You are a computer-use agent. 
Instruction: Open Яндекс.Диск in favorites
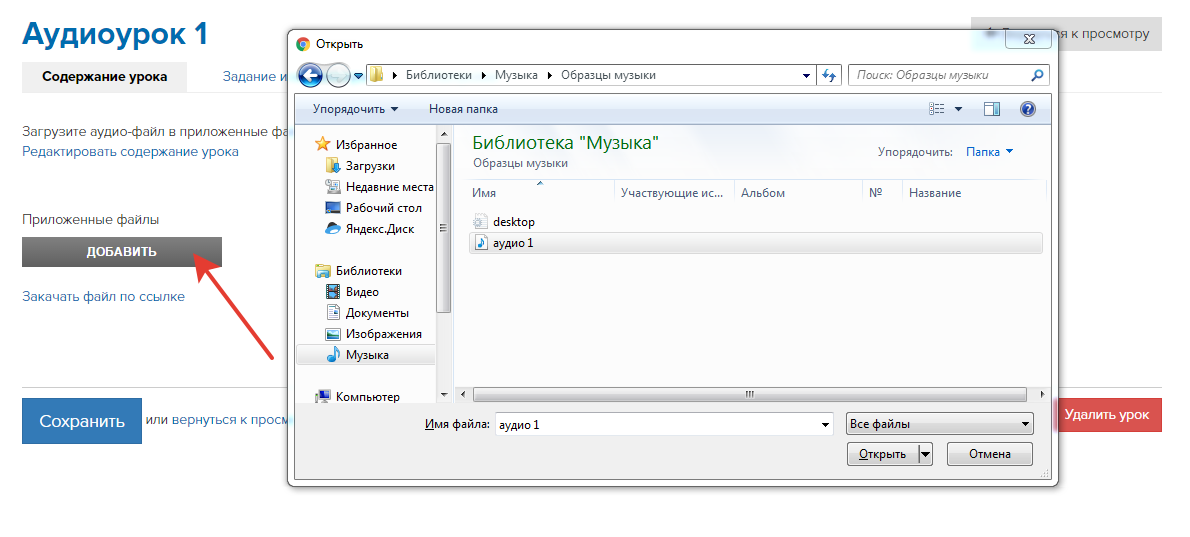point(379,229)
